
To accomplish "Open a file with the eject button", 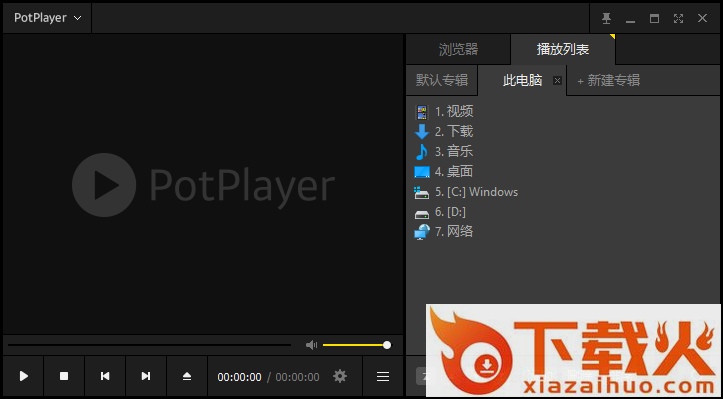I will click(187, 376).
